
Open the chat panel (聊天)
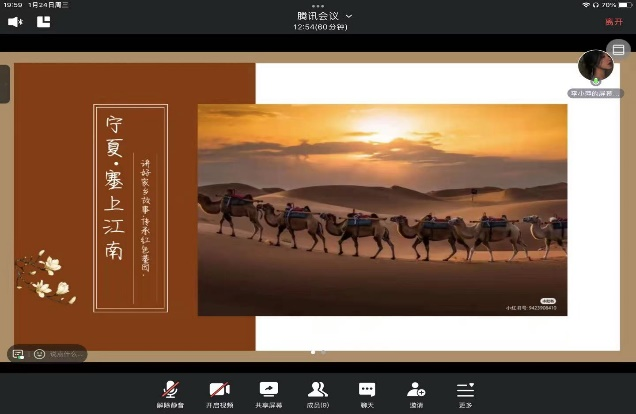(367, 392)
